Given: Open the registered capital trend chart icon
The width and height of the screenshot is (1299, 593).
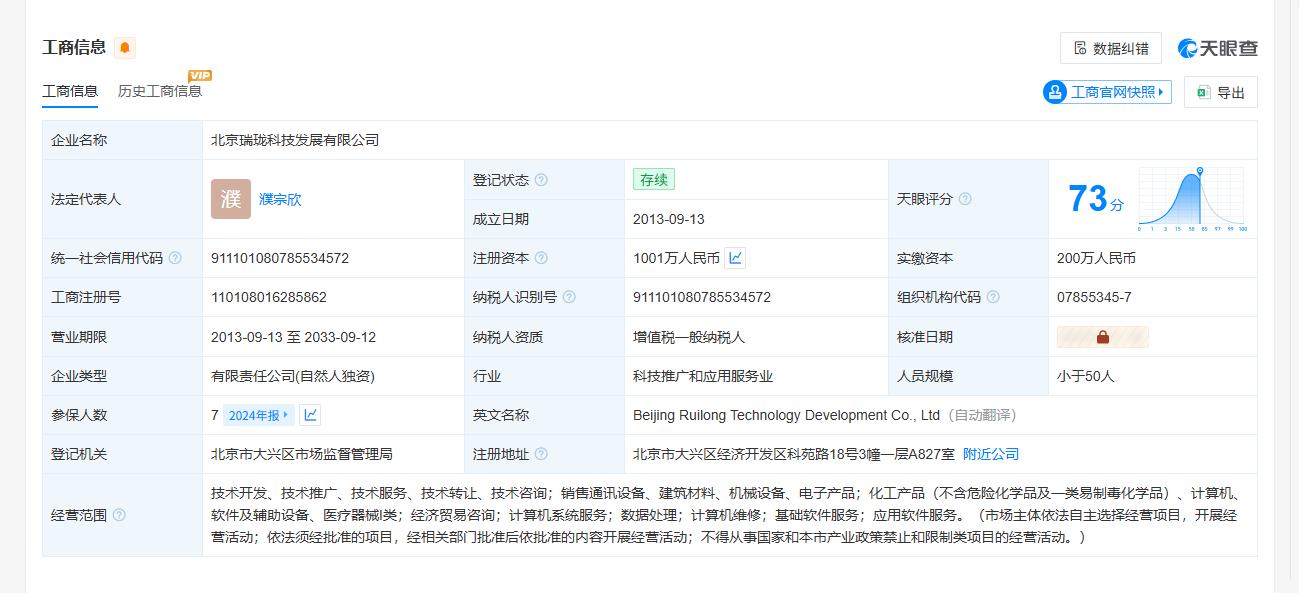Looking at the screenshot, I should coord(735,258).
